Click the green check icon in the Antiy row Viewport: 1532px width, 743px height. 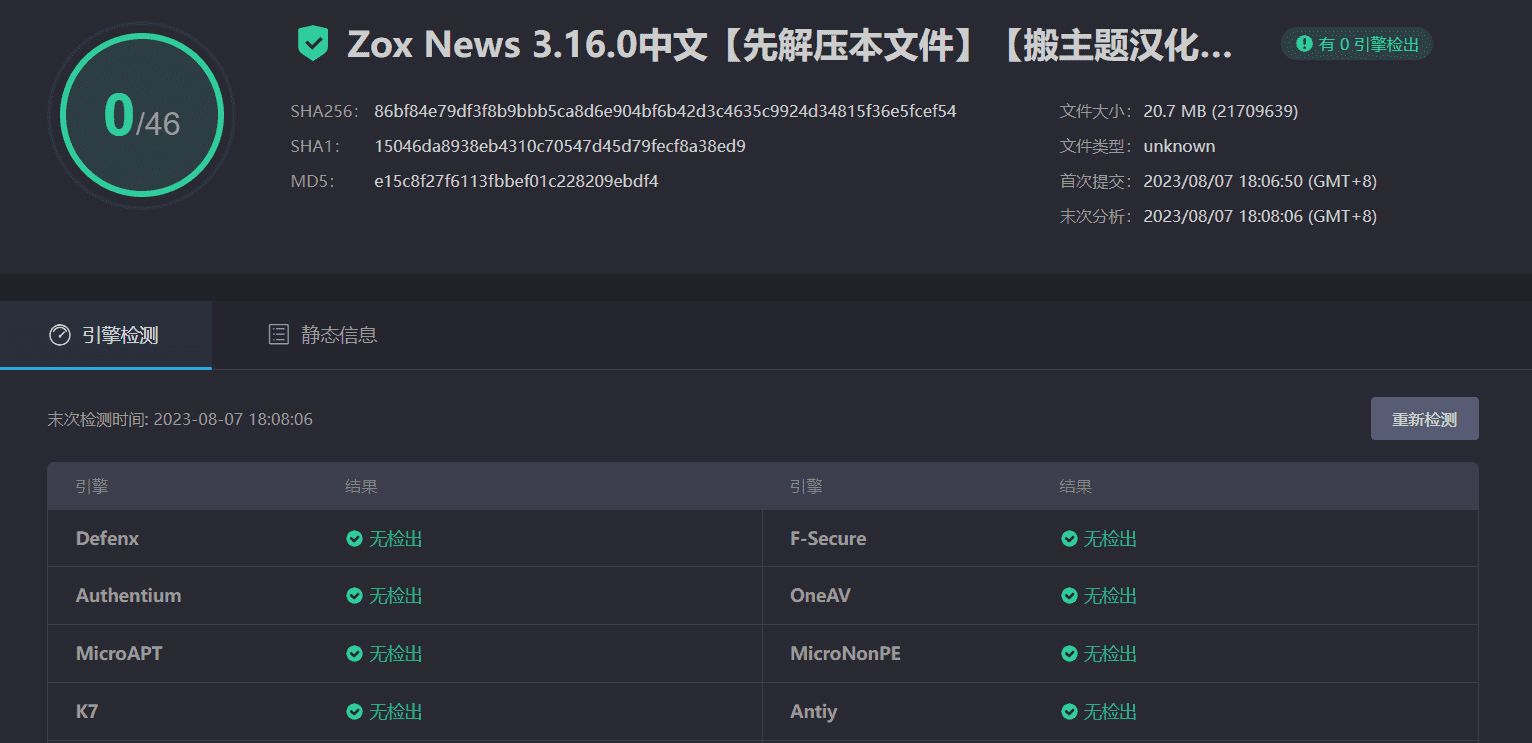click(1069, 712)
